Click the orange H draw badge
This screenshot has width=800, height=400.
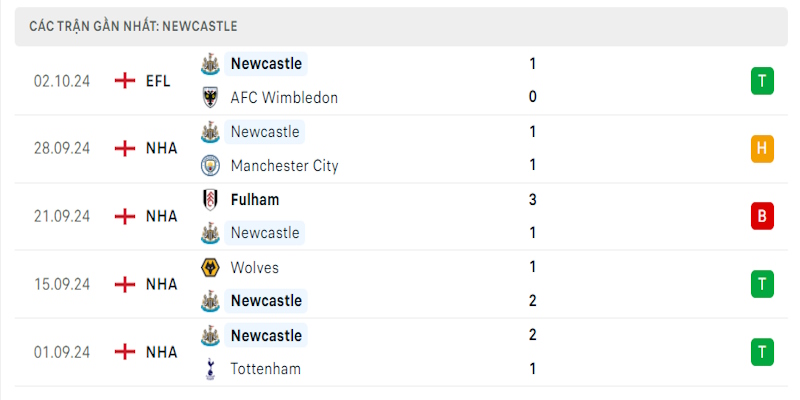point(762,148)
